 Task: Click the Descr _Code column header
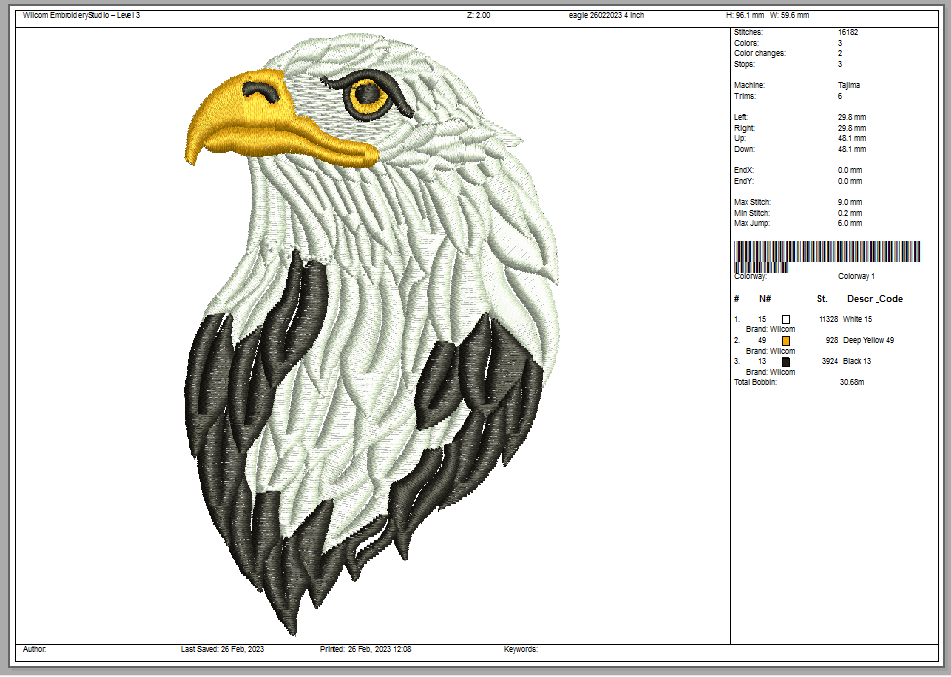pyautogui.click(x=874, y=299)
